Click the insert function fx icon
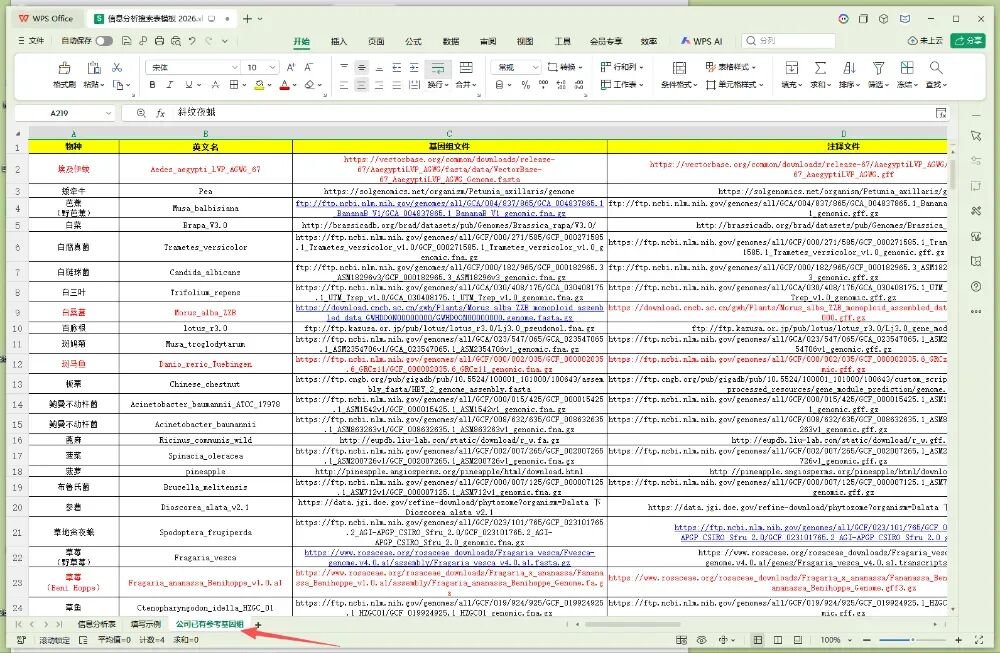This screenshot has width=1000, height=653. pyautogui.click(x=161, y=113)
